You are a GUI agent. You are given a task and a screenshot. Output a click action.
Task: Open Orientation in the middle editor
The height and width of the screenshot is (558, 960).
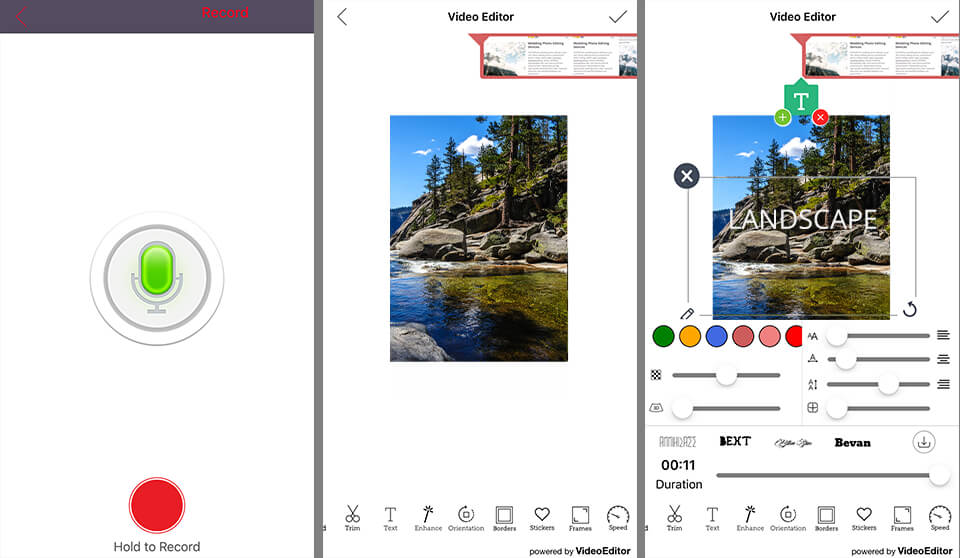pyautogui.click(x=466, y=518)
